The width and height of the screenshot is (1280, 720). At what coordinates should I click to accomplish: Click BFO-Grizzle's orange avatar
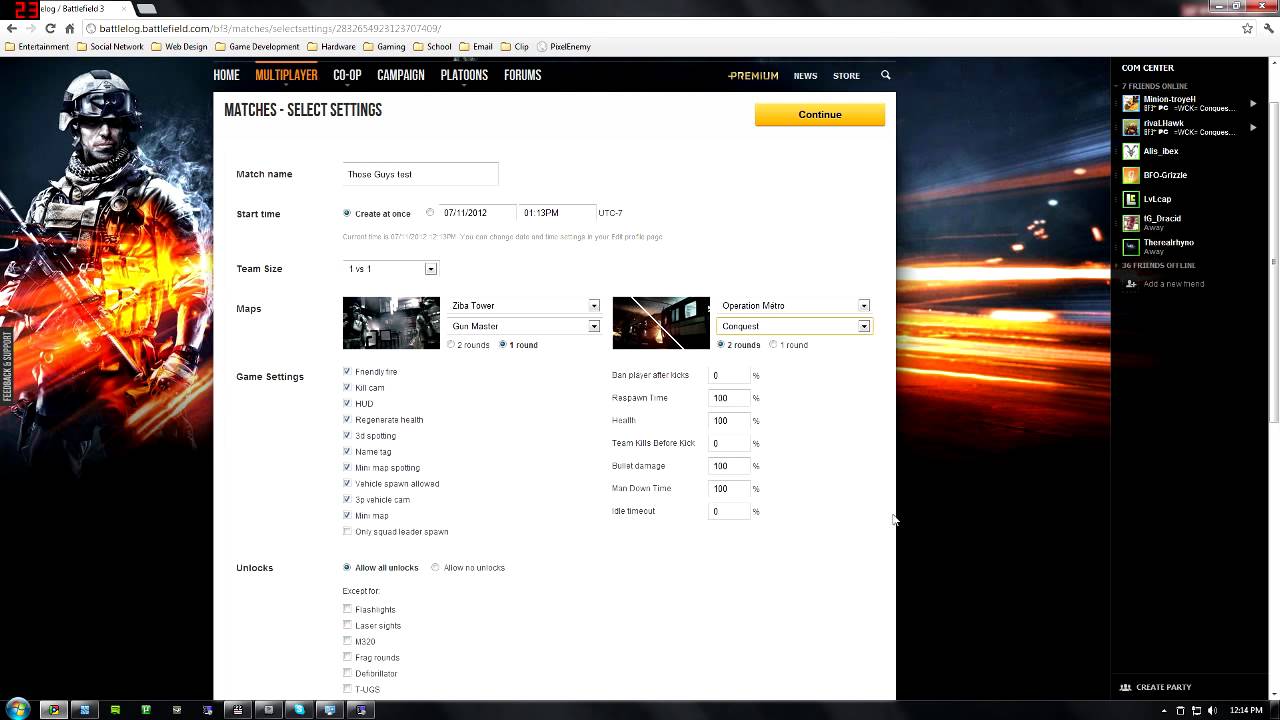tap(1131, 175)
